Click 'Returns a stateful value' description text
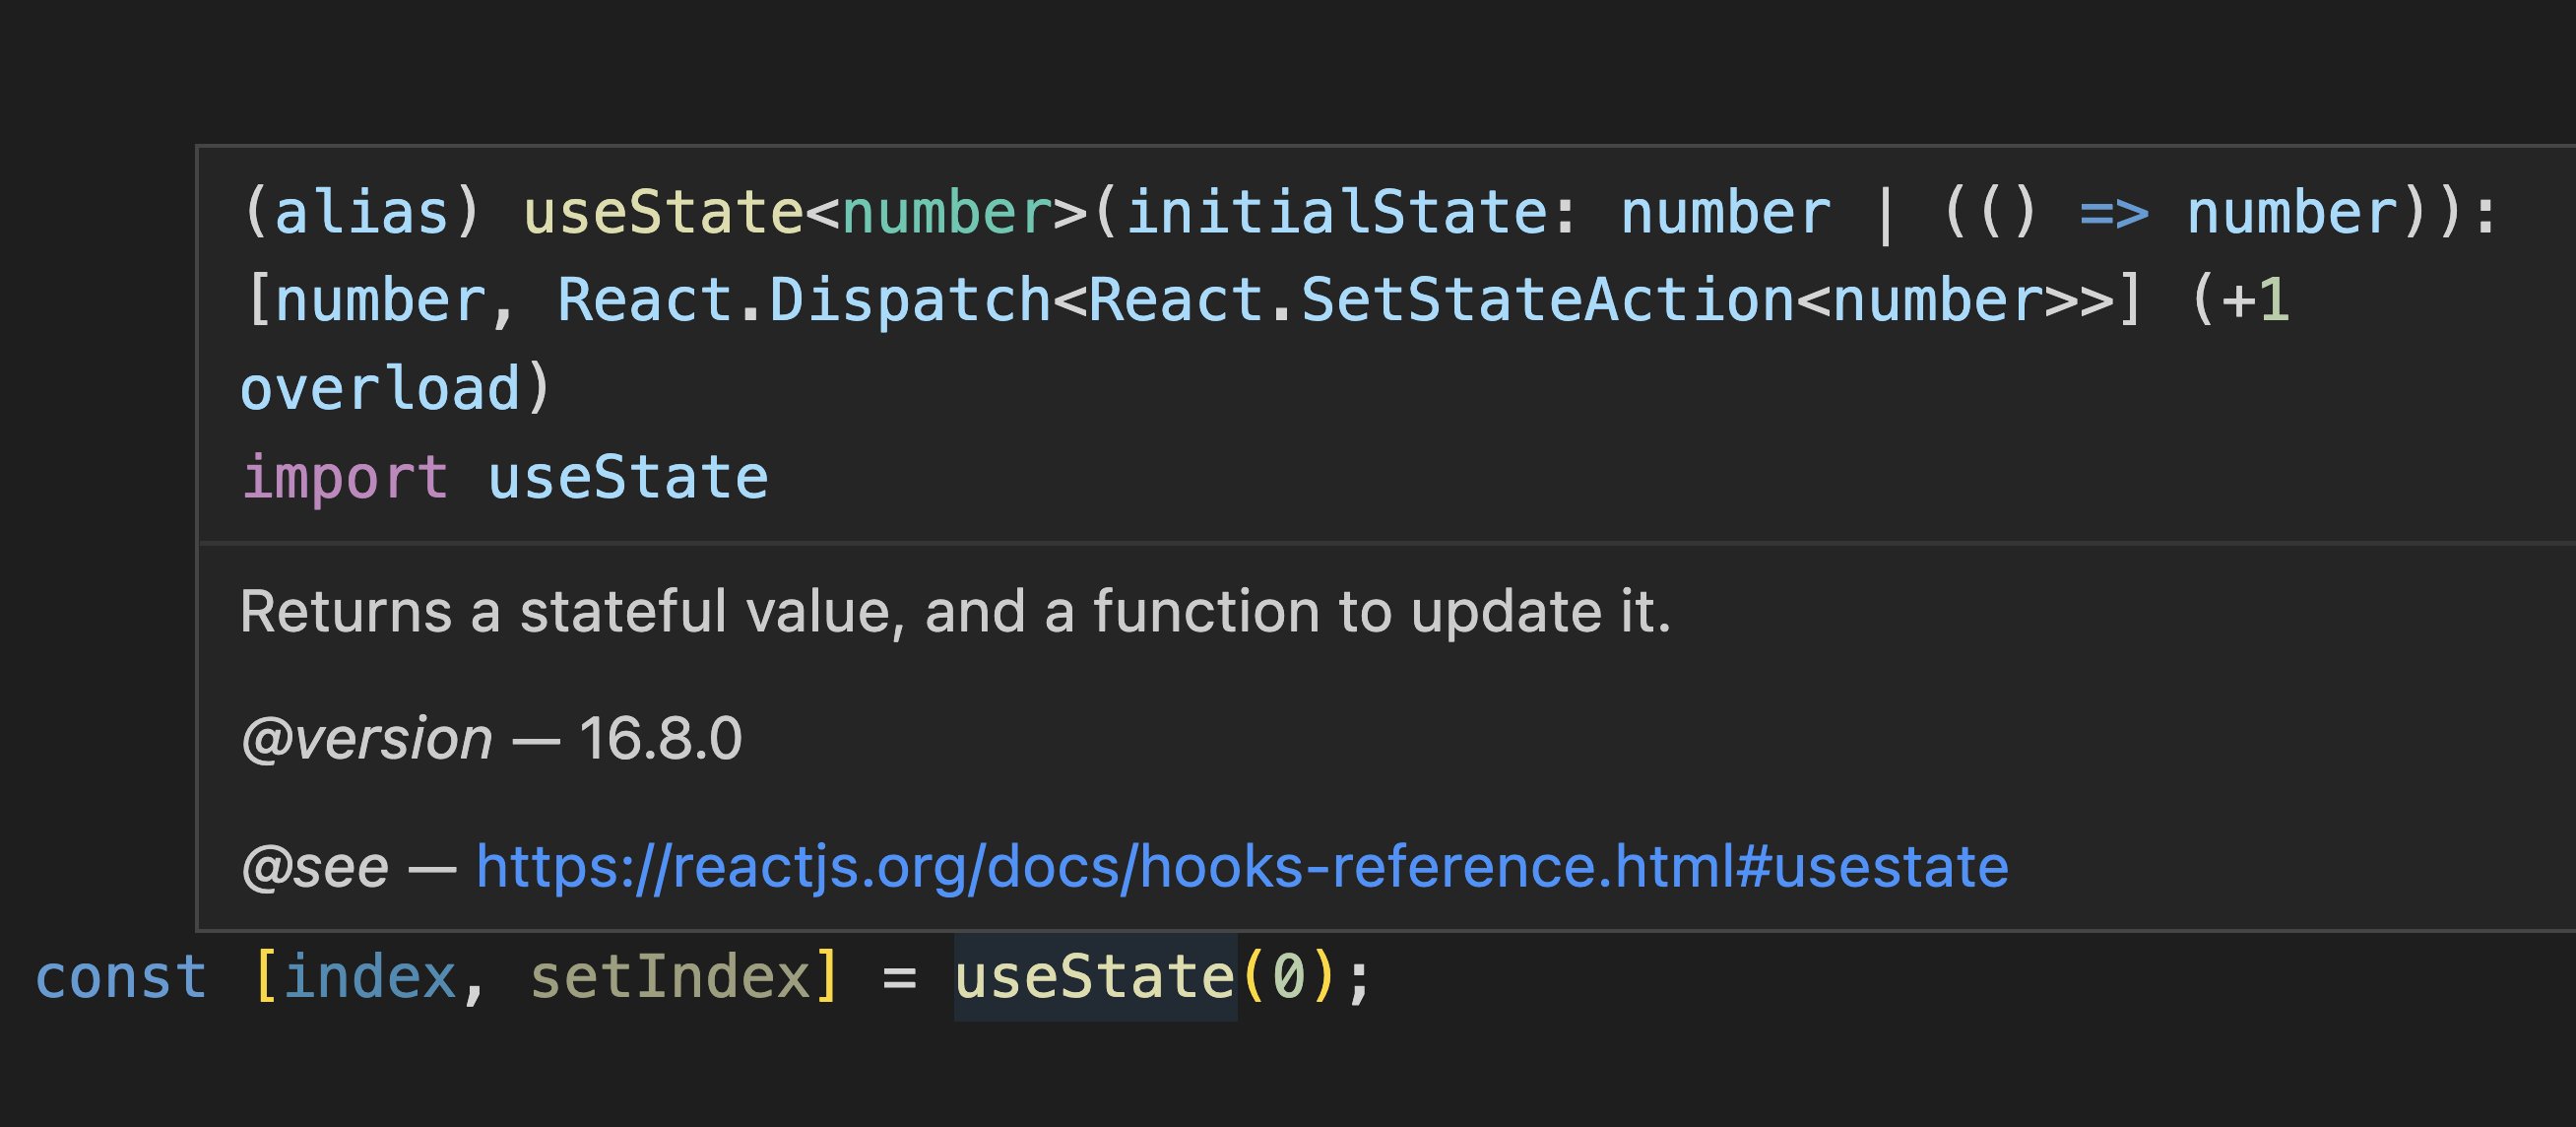This screenshot has width=2576, height=1127. 955,611
